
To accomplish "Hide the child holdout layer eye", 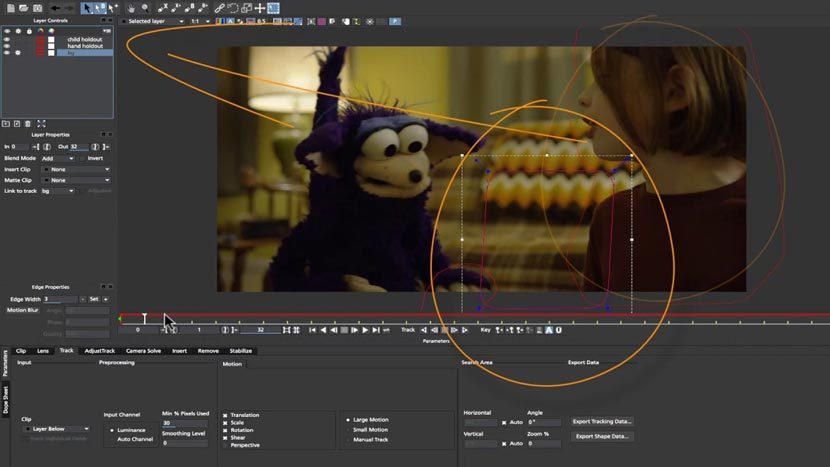I will coord(7,39).
